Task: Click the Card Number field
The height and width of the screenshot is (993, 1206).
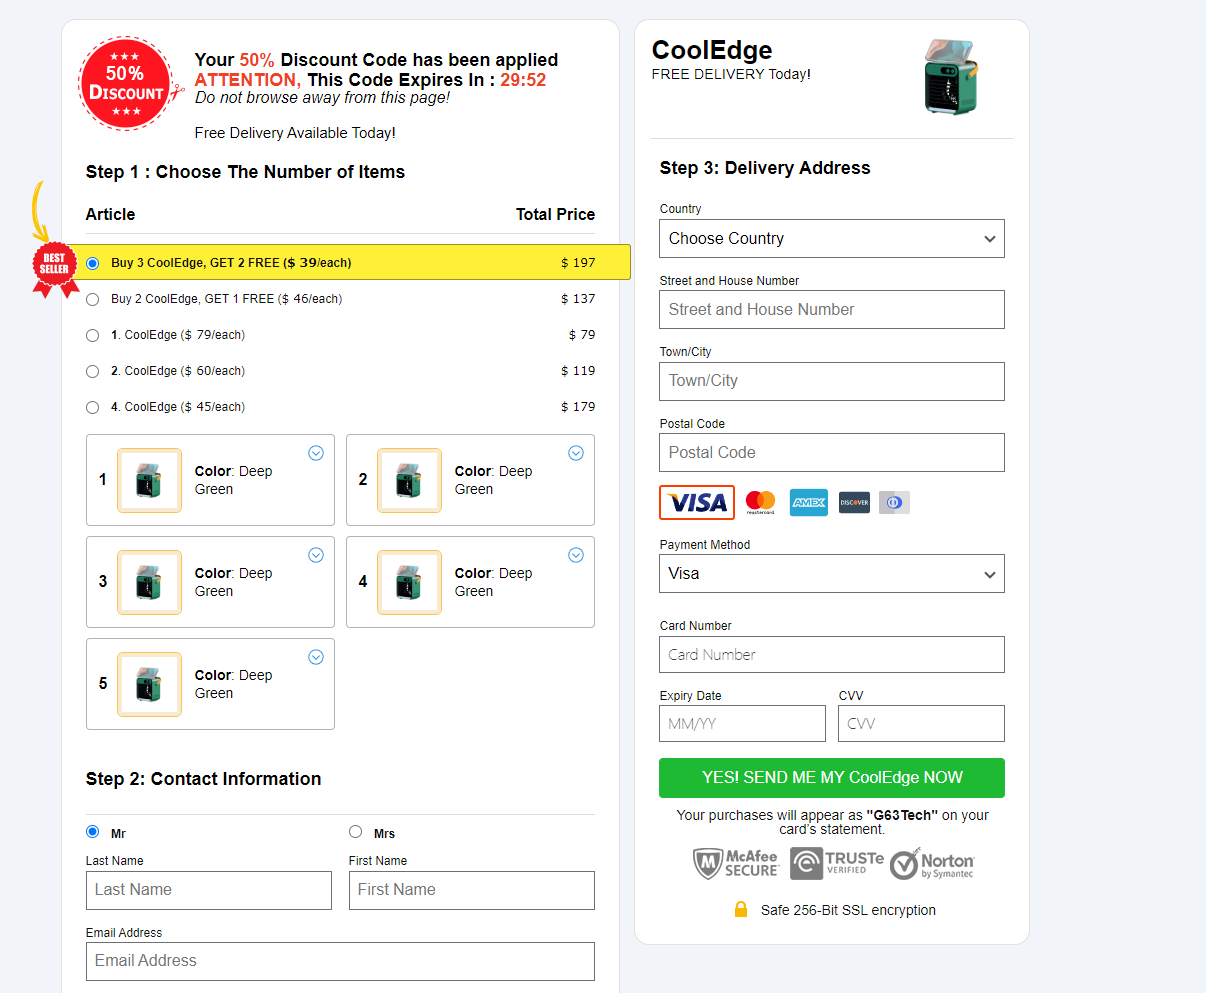Action: (831, 655)
